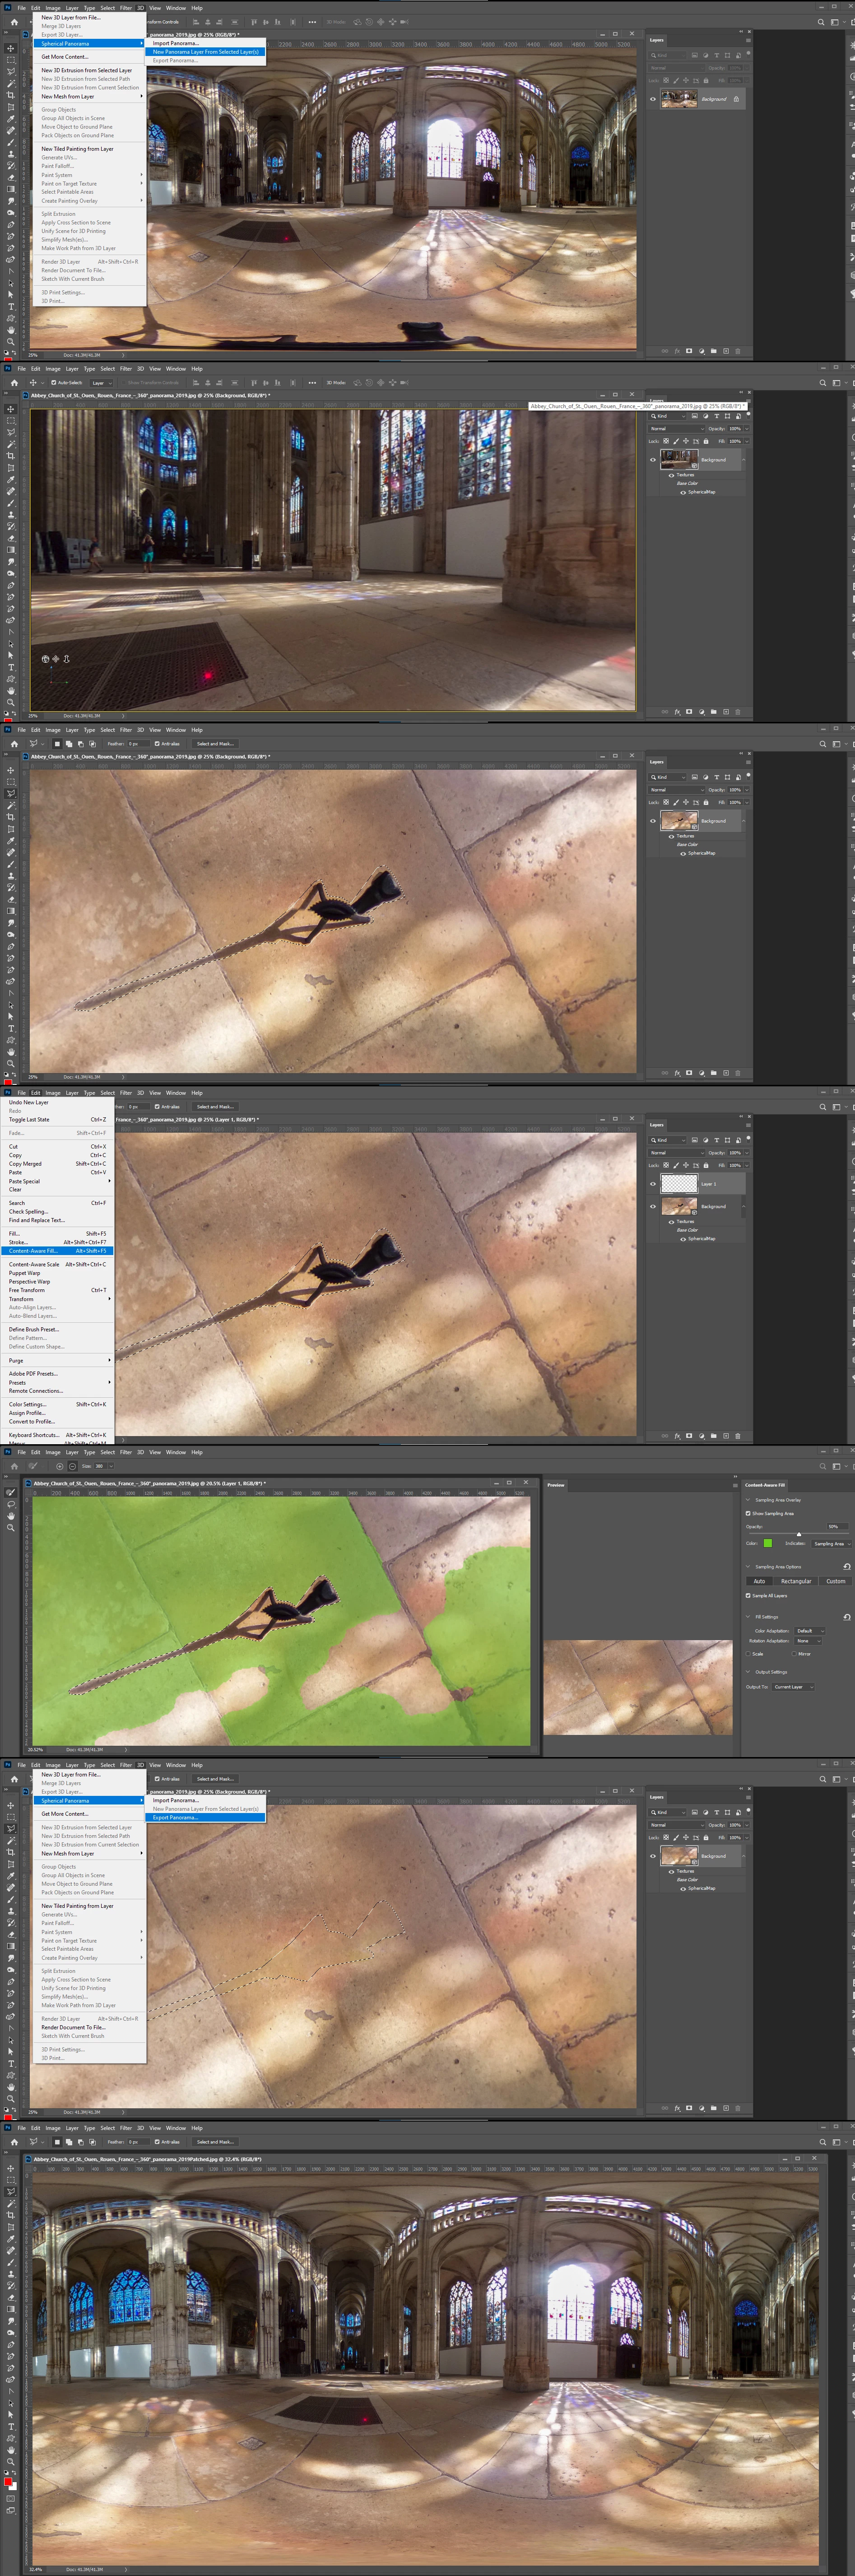Screen dimensions: 855x2576
Task: Toggle Anti-alias checkbox in the 2019Patched window
Action: pyautogui.click(x=157, y=2142)
